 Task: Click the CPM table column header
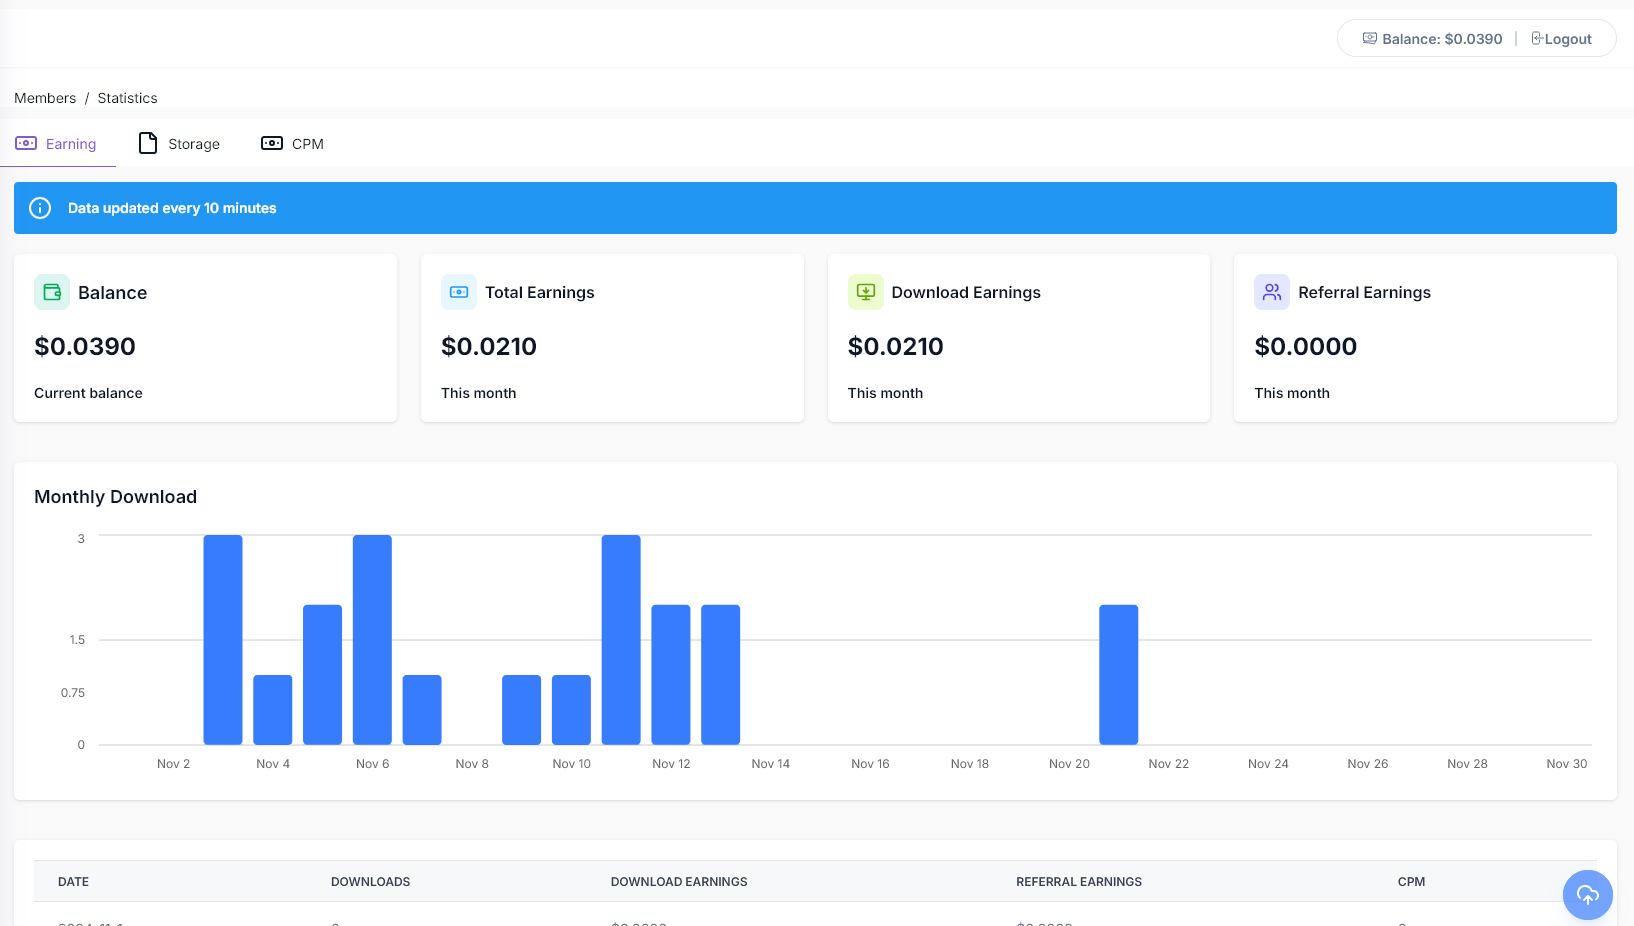1411,882
